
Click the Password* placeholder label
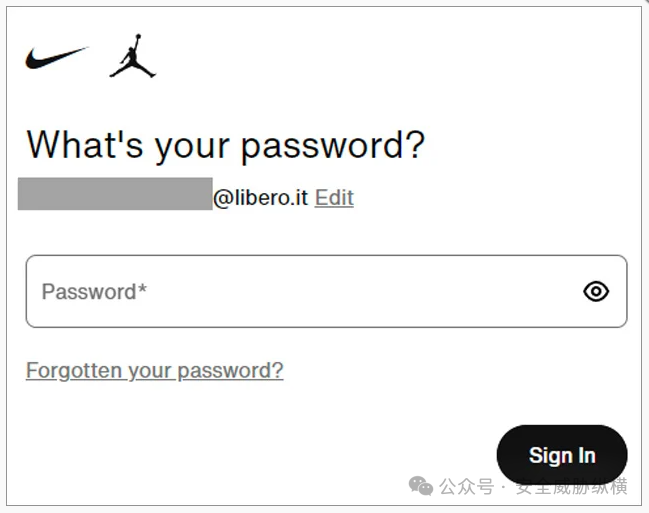pyautogui.click(x=94, y=291)
